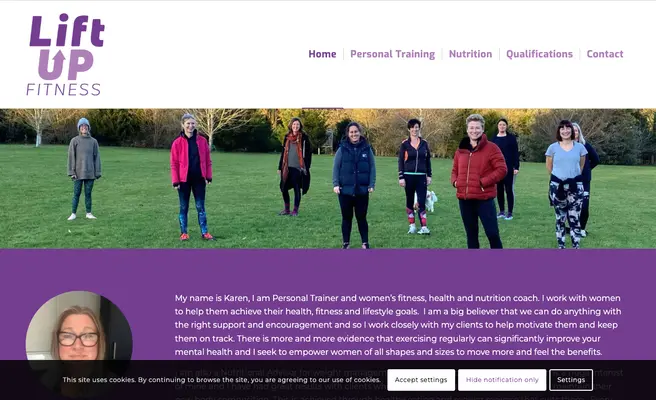This screenshot has height=400, width=656.
Task: Navigate to the Contact page
Action: [x=605, y=54]
